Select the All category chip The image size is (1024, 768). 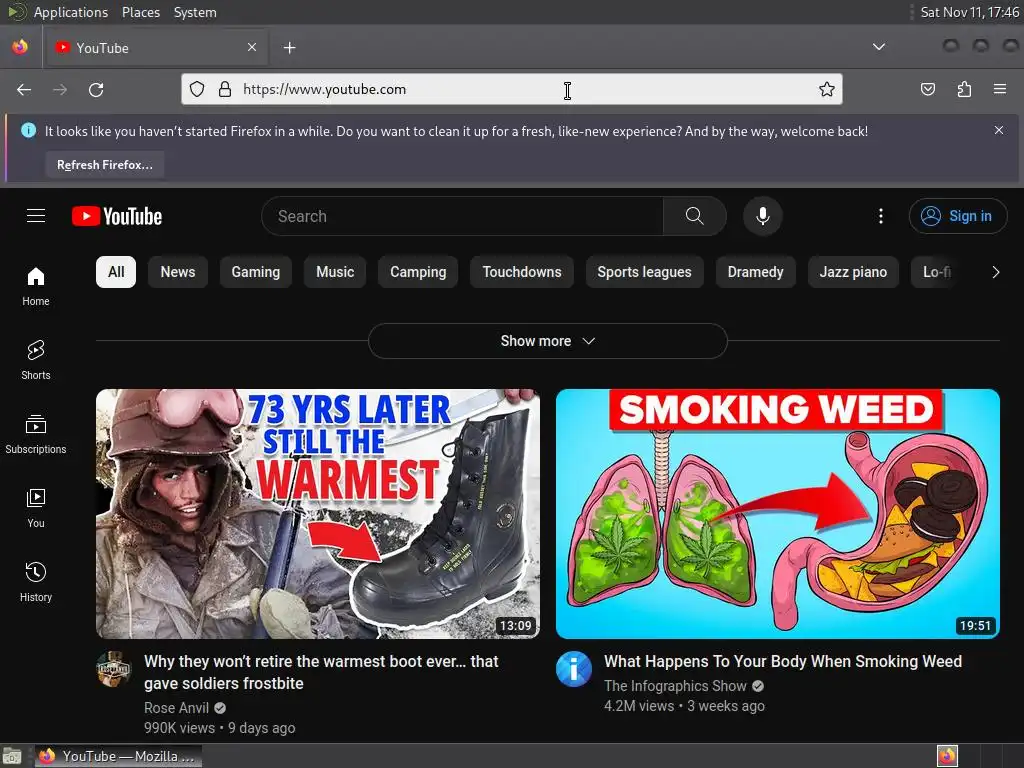[x=116, y=272]
